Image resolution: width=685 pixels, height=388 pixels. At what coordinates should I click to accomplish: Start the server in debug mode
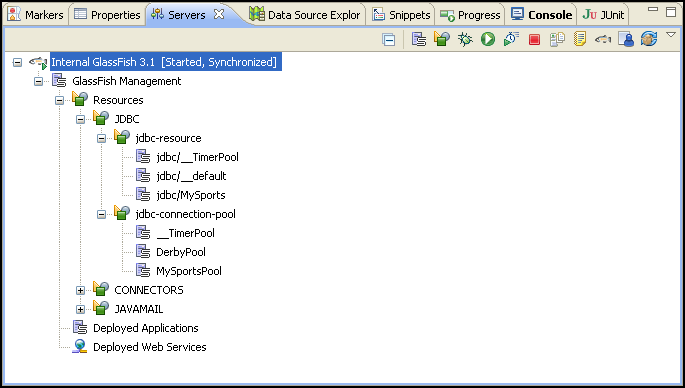pos(465,39)
